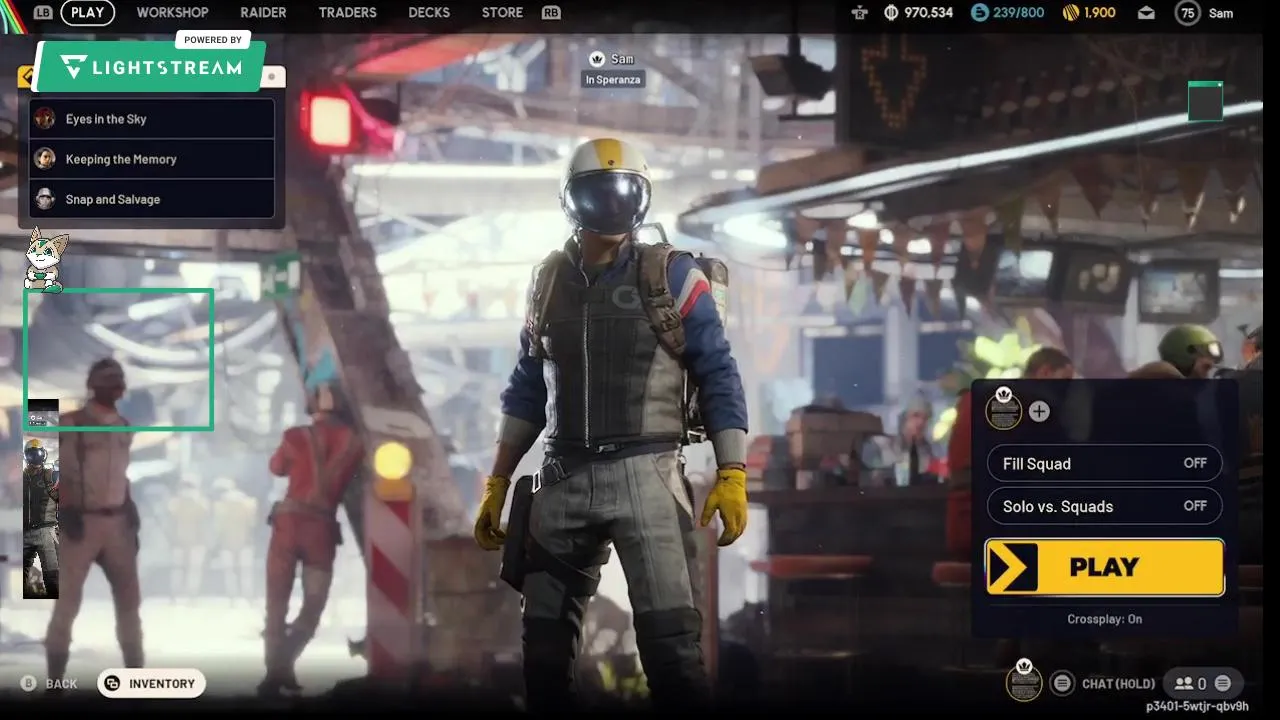Click the BACK button
Image resolution: width=1280 pixels, height=720 pixels.
(61, 684)
